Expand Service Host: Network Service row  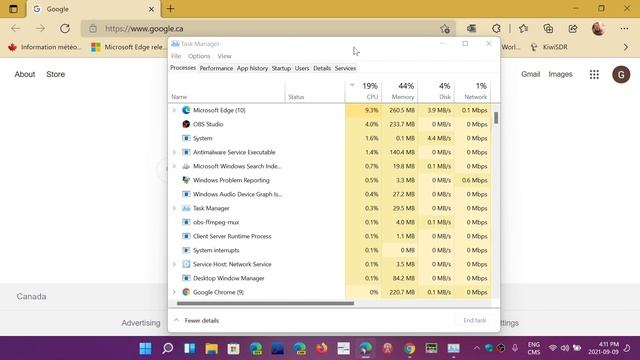coord(174,264)
